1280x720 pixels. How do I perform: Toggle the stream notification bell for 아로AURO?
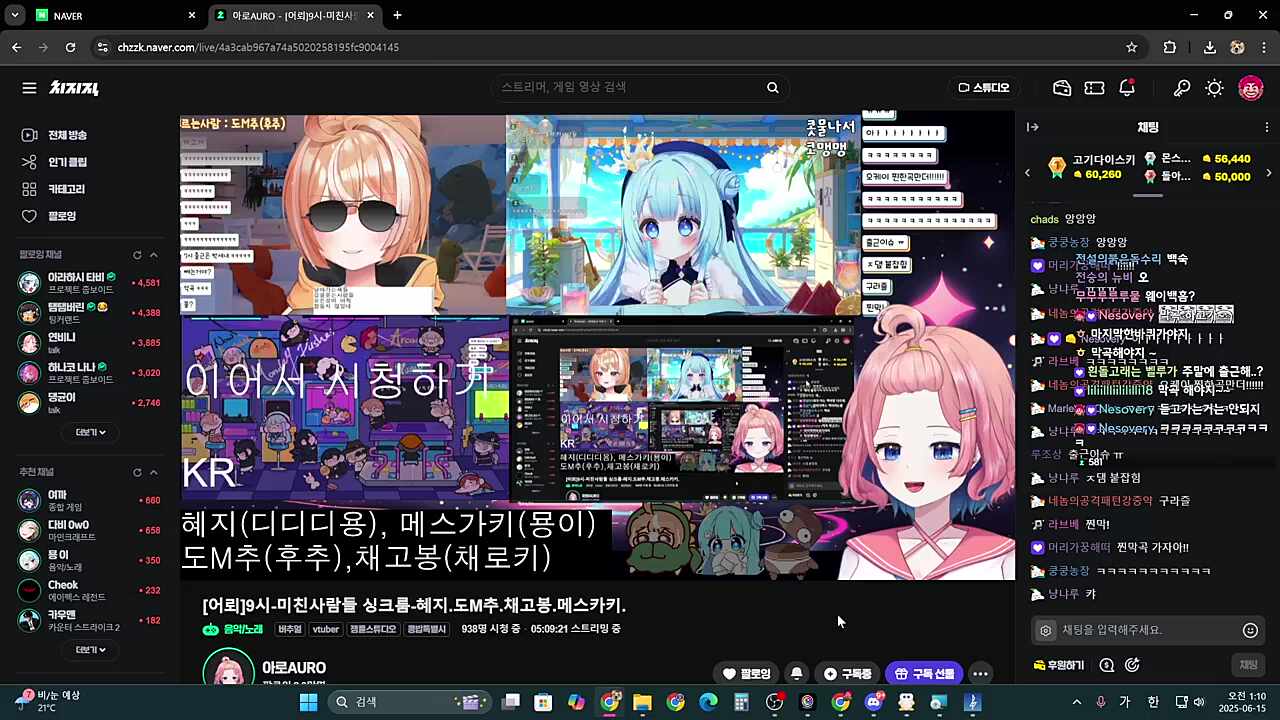point(796,674)
